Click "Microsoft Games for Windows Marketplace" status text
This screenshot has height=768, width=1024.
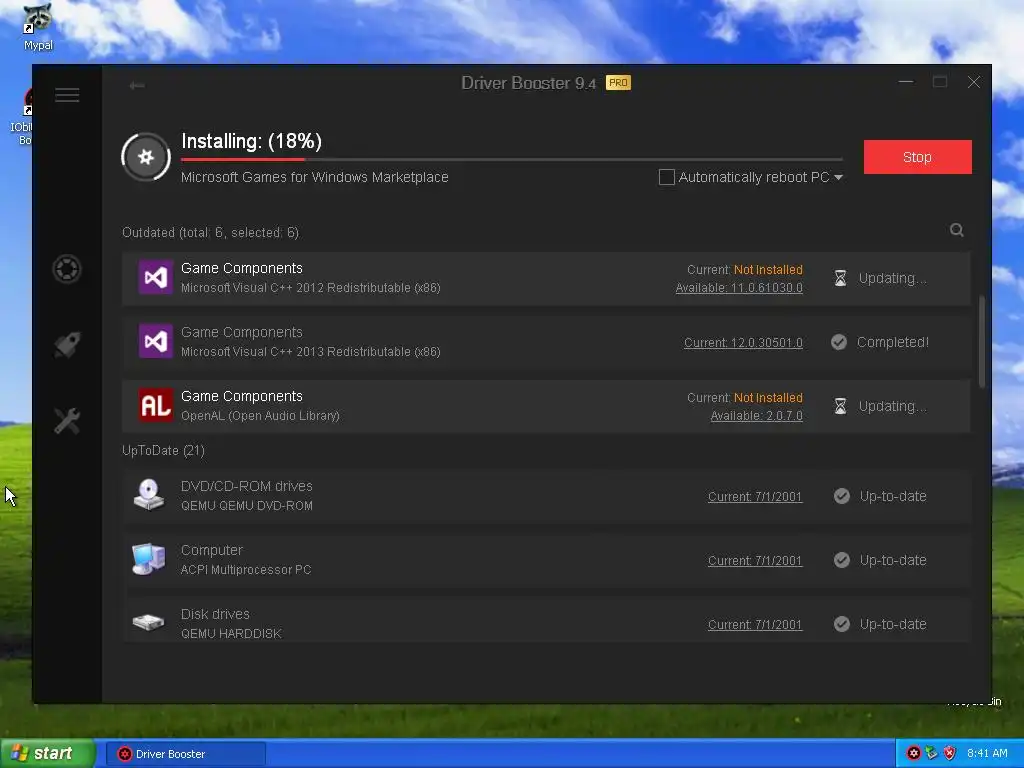click(315, 177)
